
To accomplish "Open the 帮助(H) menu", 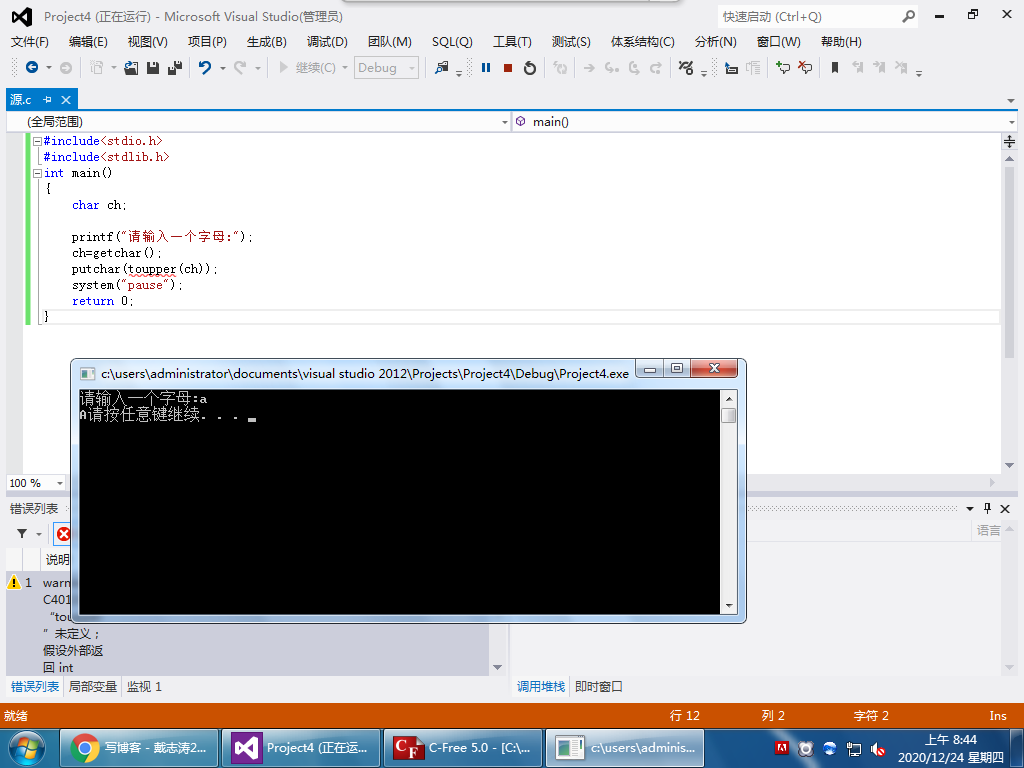I will [841, 42].
